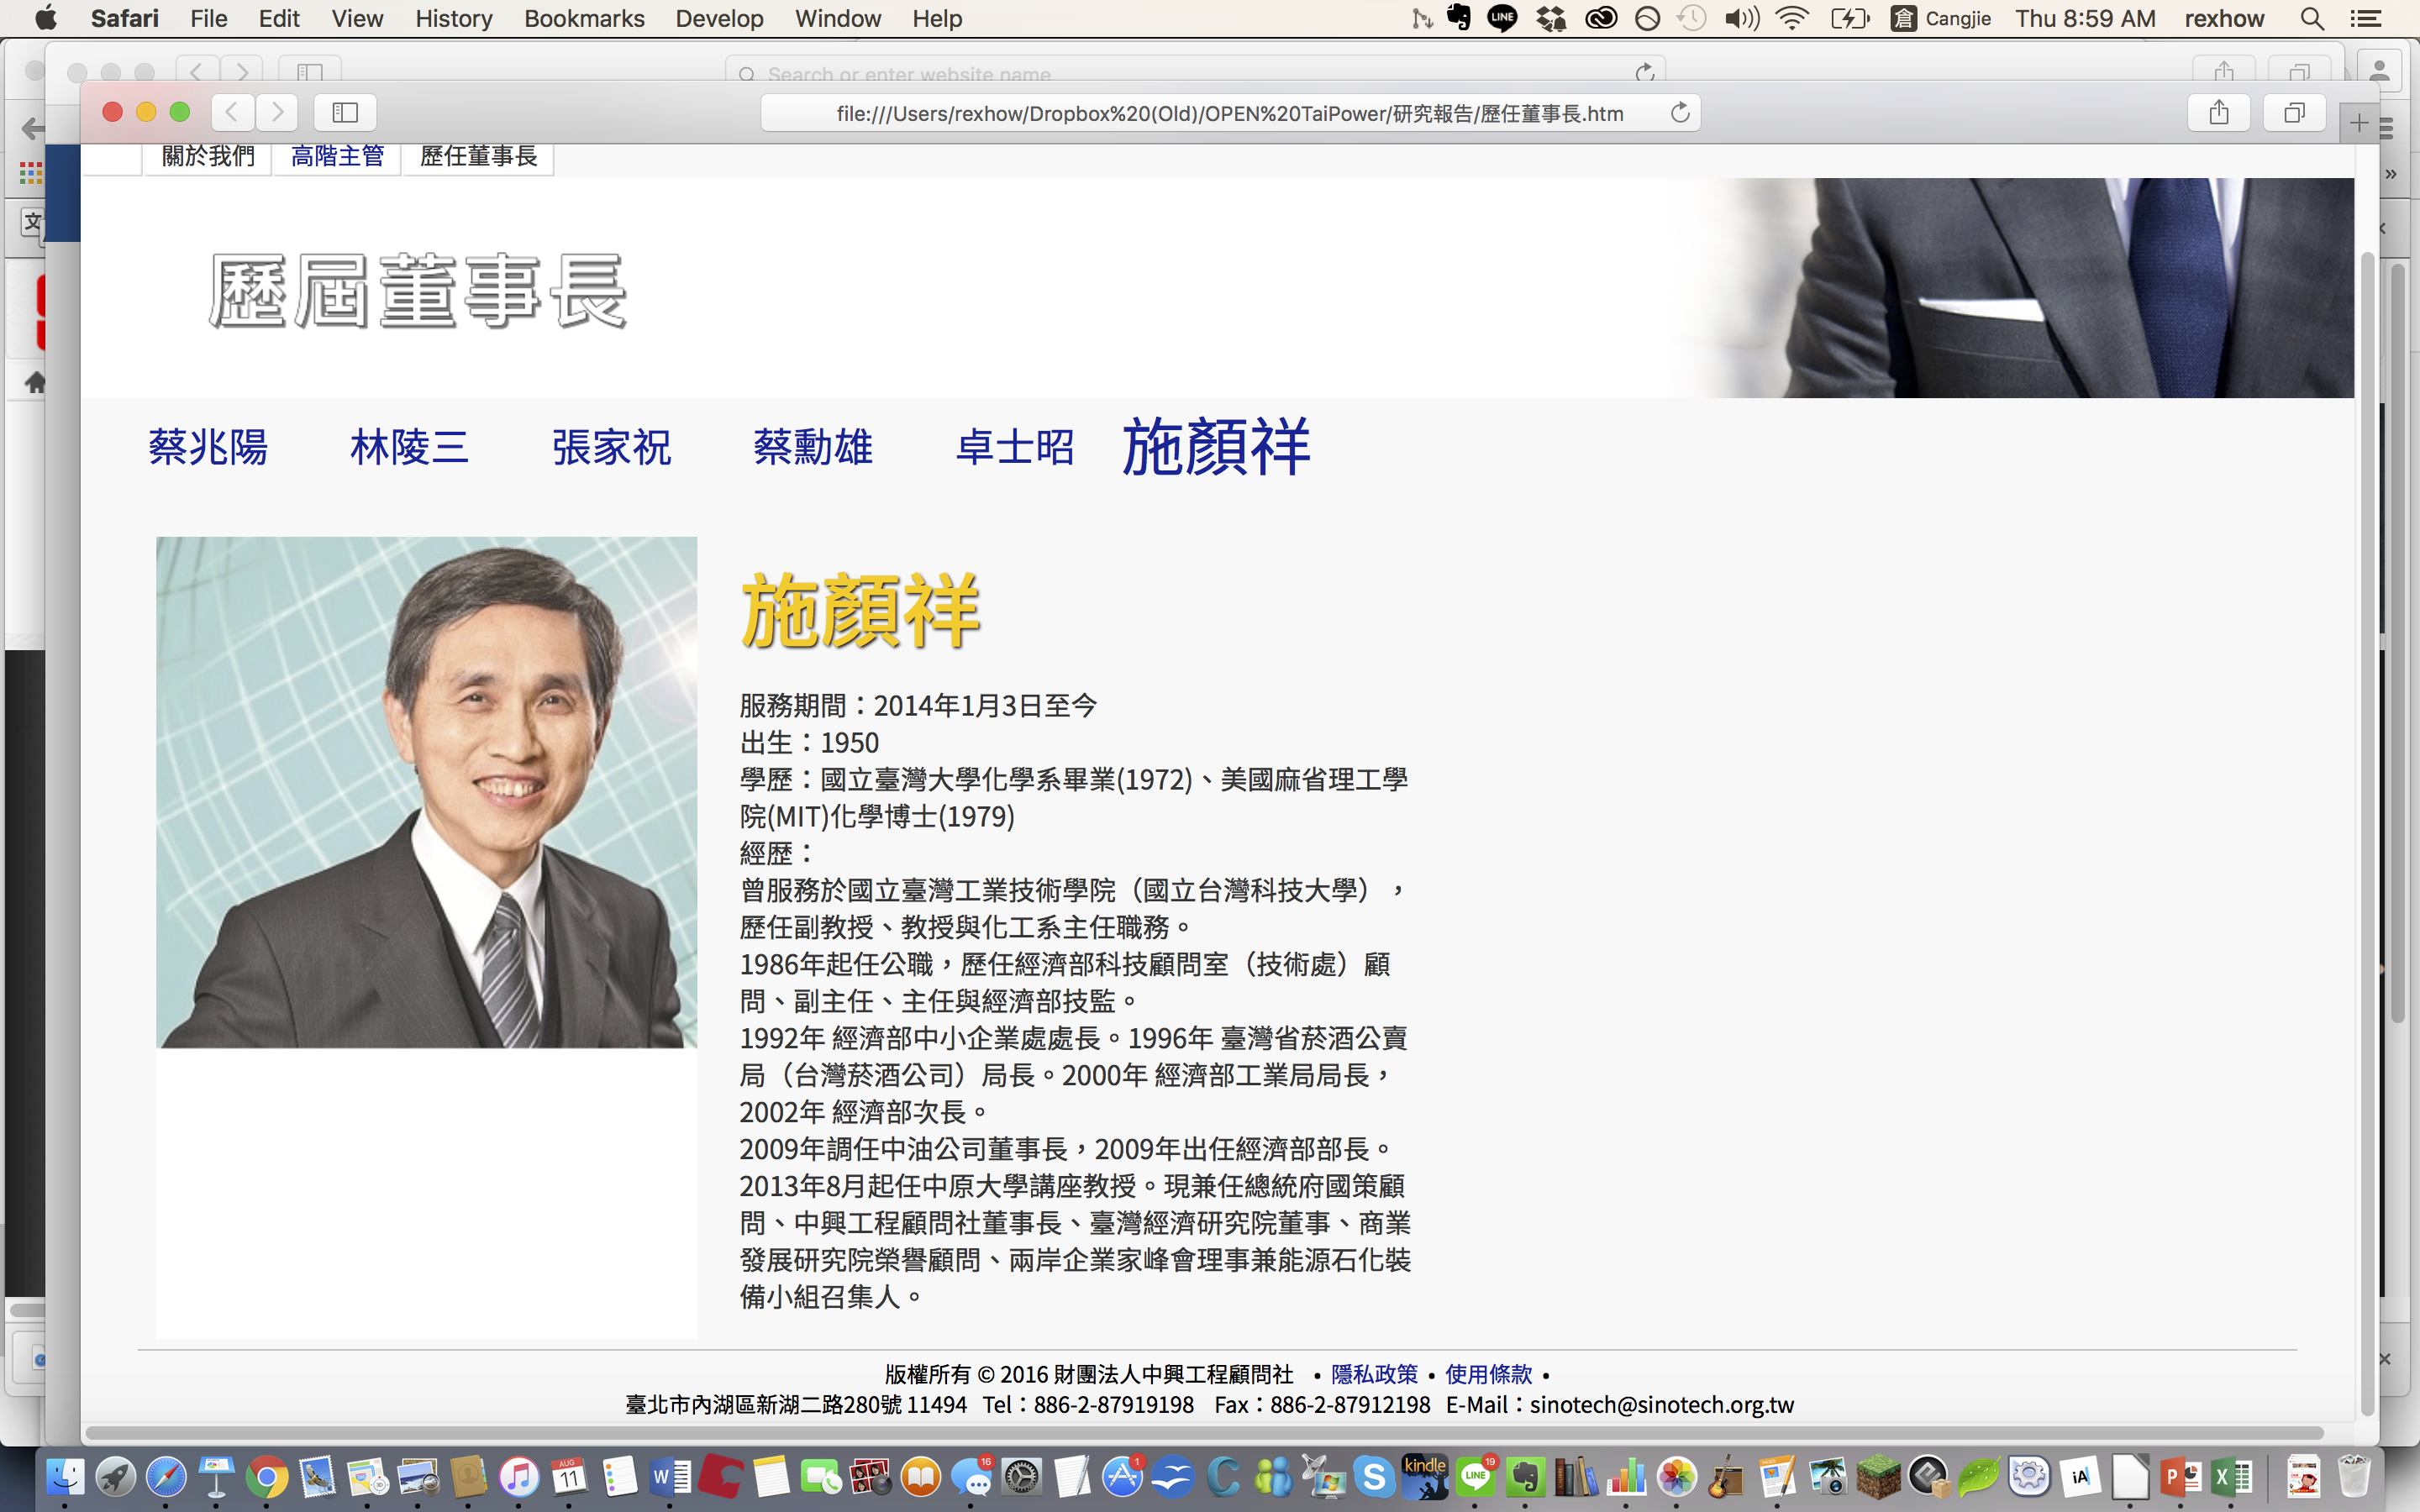Click the yellow 施顏祥 heading
The image size is (2420, 1512).
click(860, 611)
